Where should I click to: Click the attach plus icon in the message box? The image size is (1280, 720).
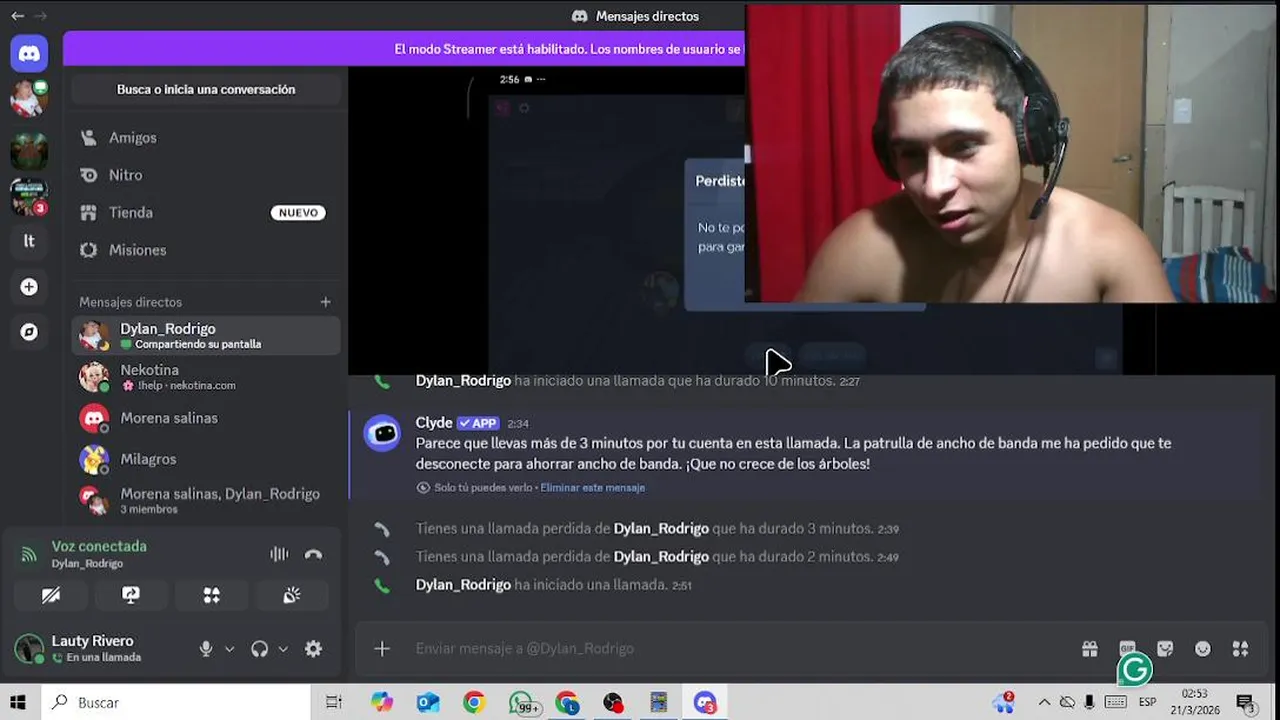tap(382, 649)
